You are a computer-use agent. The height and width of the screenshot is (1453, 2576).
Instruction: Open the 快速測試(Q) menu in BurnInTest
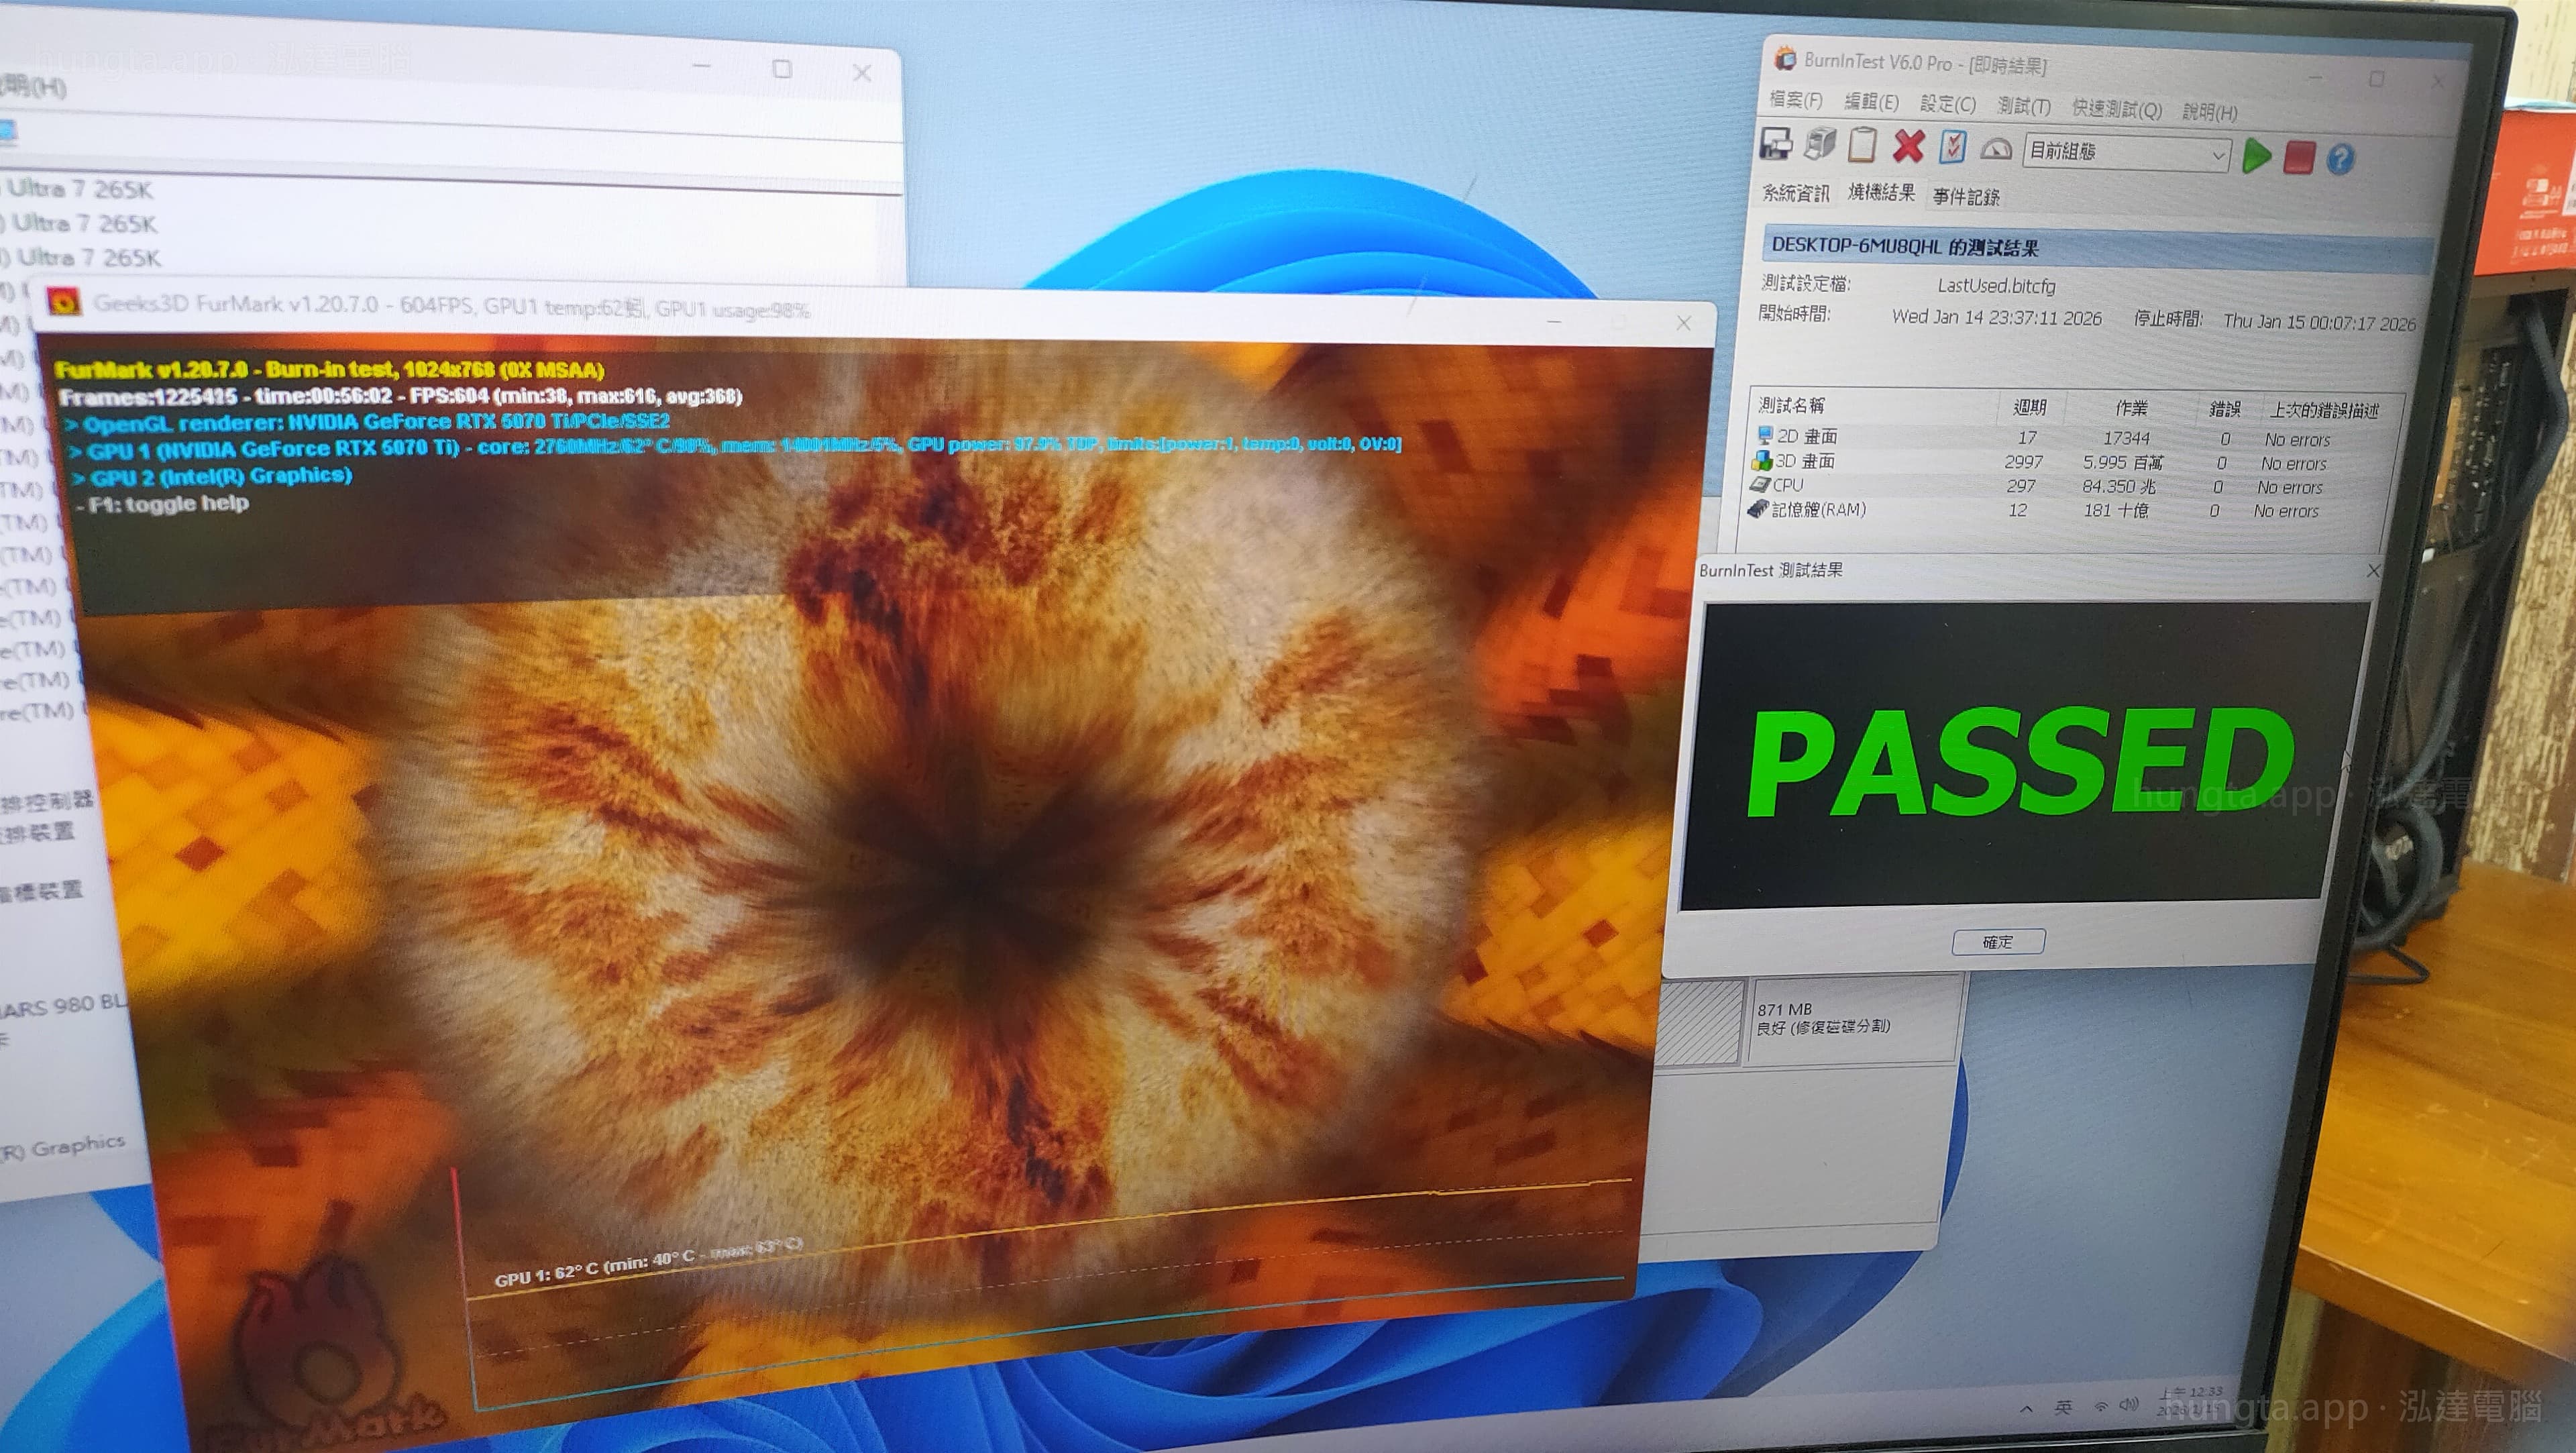2117,109
